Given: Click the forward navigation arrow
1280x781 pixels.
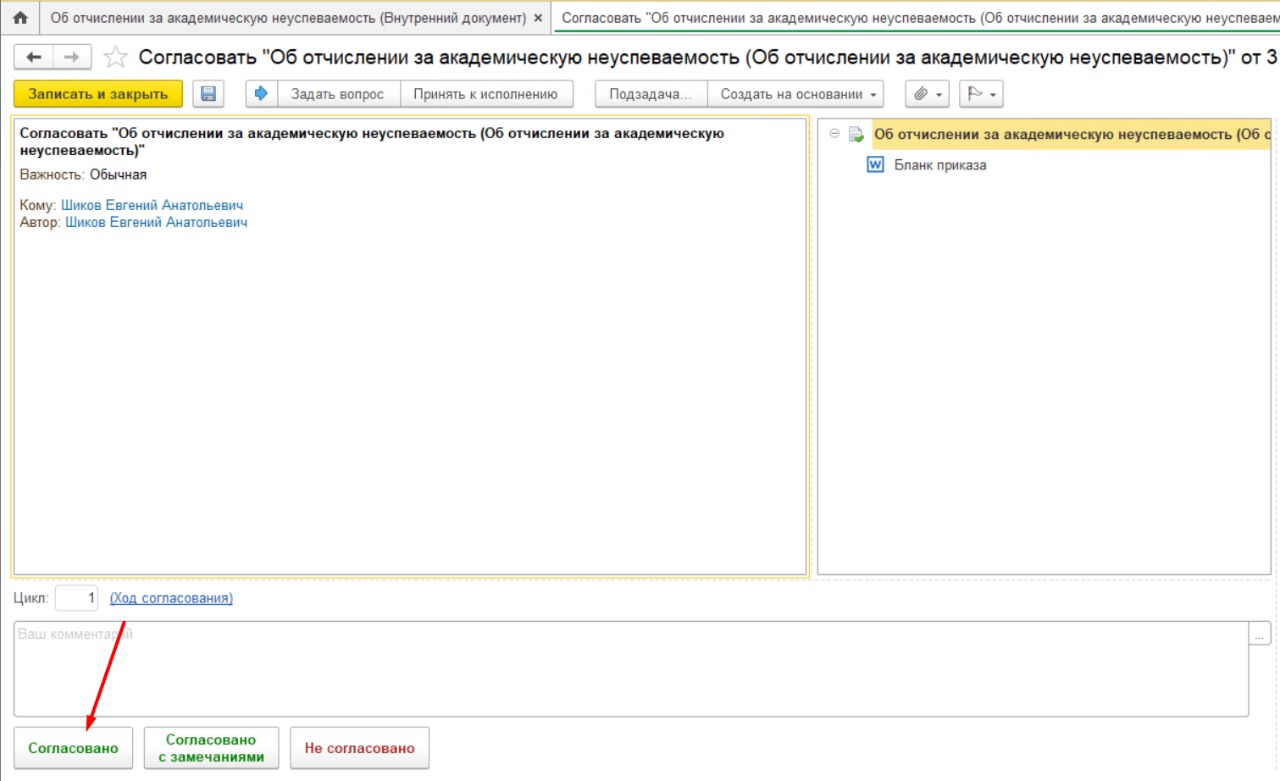Looking at the screenshot, I should [x=71, y=57].
